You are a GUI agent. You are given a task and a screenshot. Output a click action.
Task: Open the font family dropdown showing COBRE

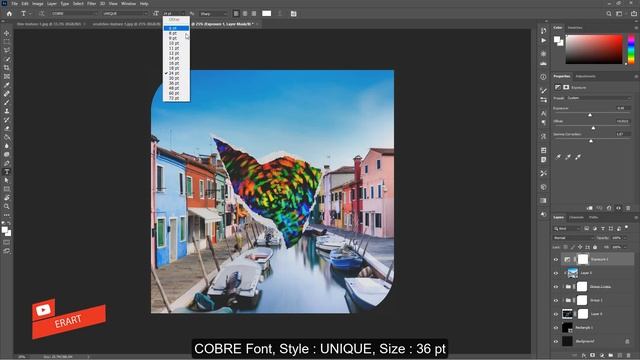click(74, 13)
